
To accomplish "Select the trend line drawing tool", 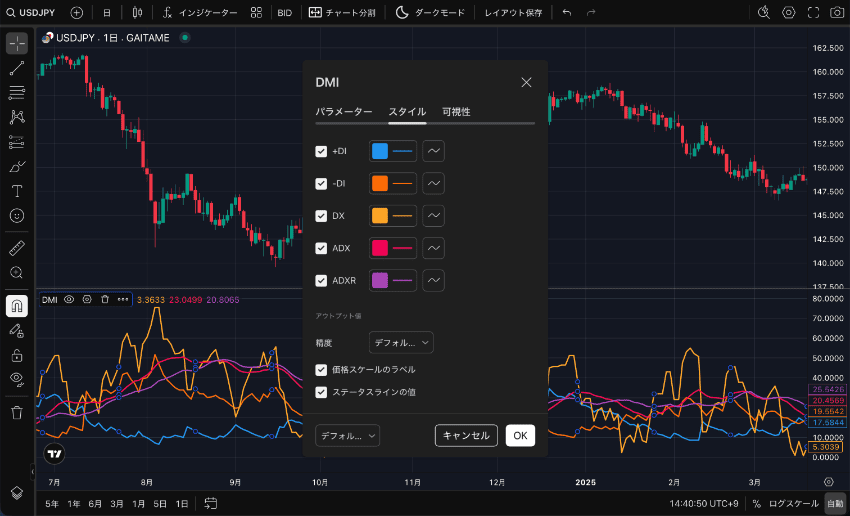I will tap(17, 68).
